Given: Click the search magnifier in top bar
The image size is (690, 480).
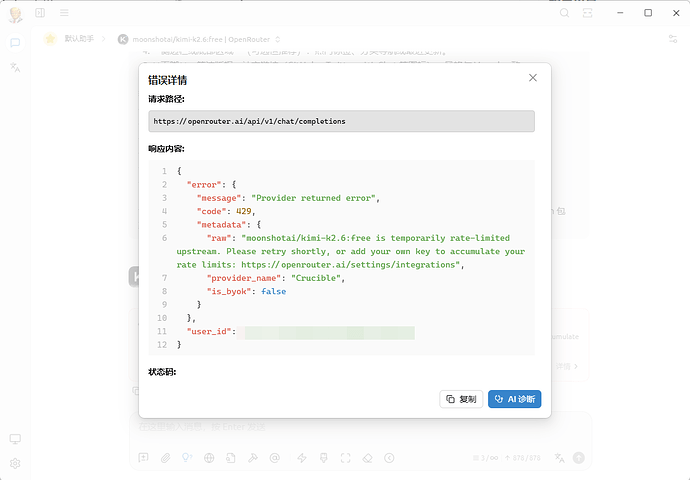Looking at the screenshot, I should click(564, 13).
